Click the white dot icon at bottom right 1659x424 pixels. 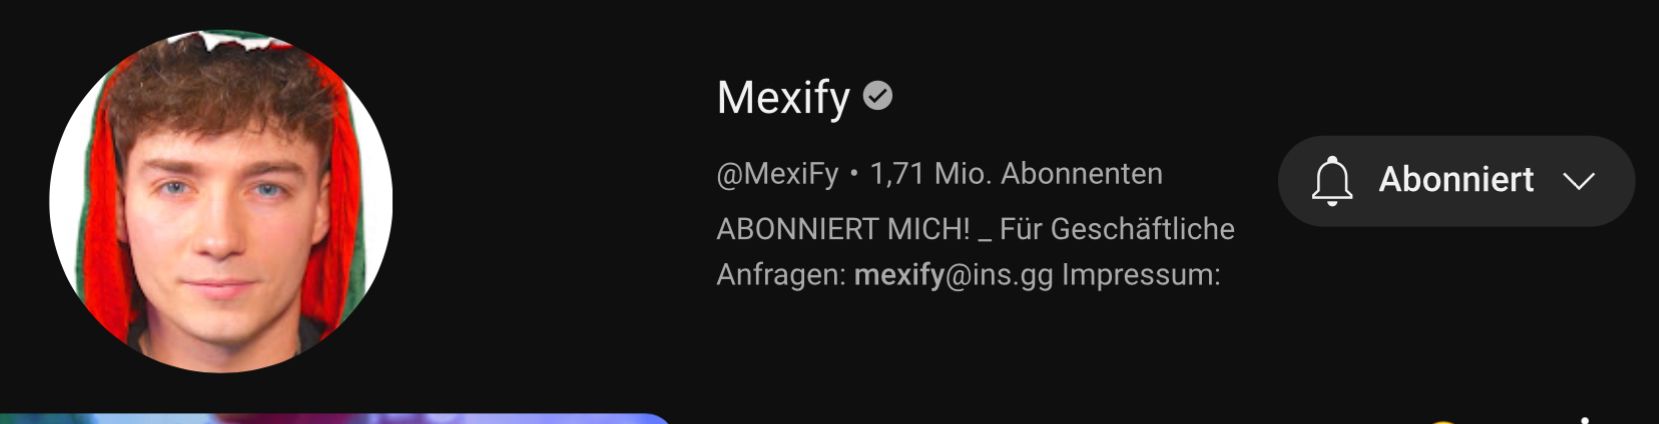pos(1586,421)
